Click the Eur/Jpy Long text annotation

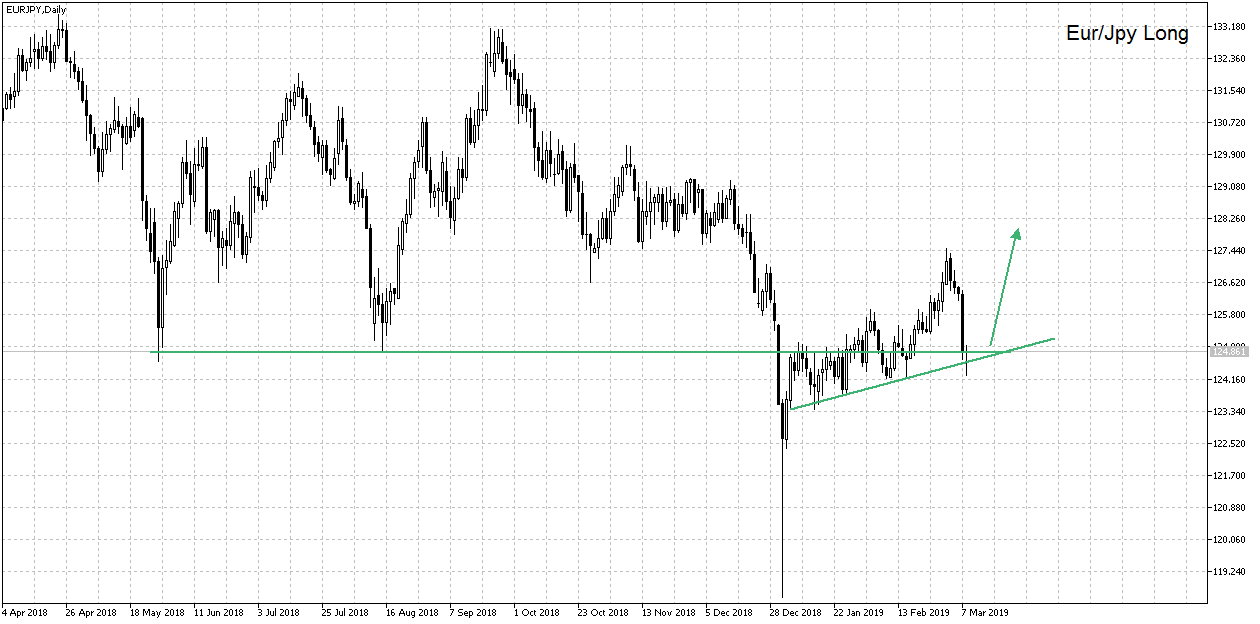pyautogui.click(x=1128, y=33)
